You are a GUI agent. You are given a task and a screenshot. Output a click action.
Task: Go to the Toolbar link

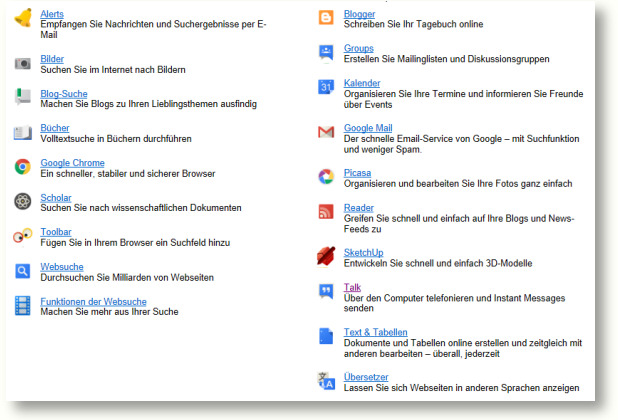(x=56, y=232)
